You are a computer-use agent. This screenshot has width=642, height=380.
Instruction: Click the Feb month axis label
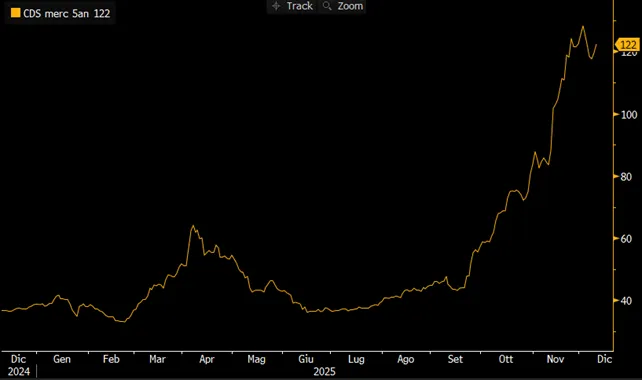(x=111, y=359)
